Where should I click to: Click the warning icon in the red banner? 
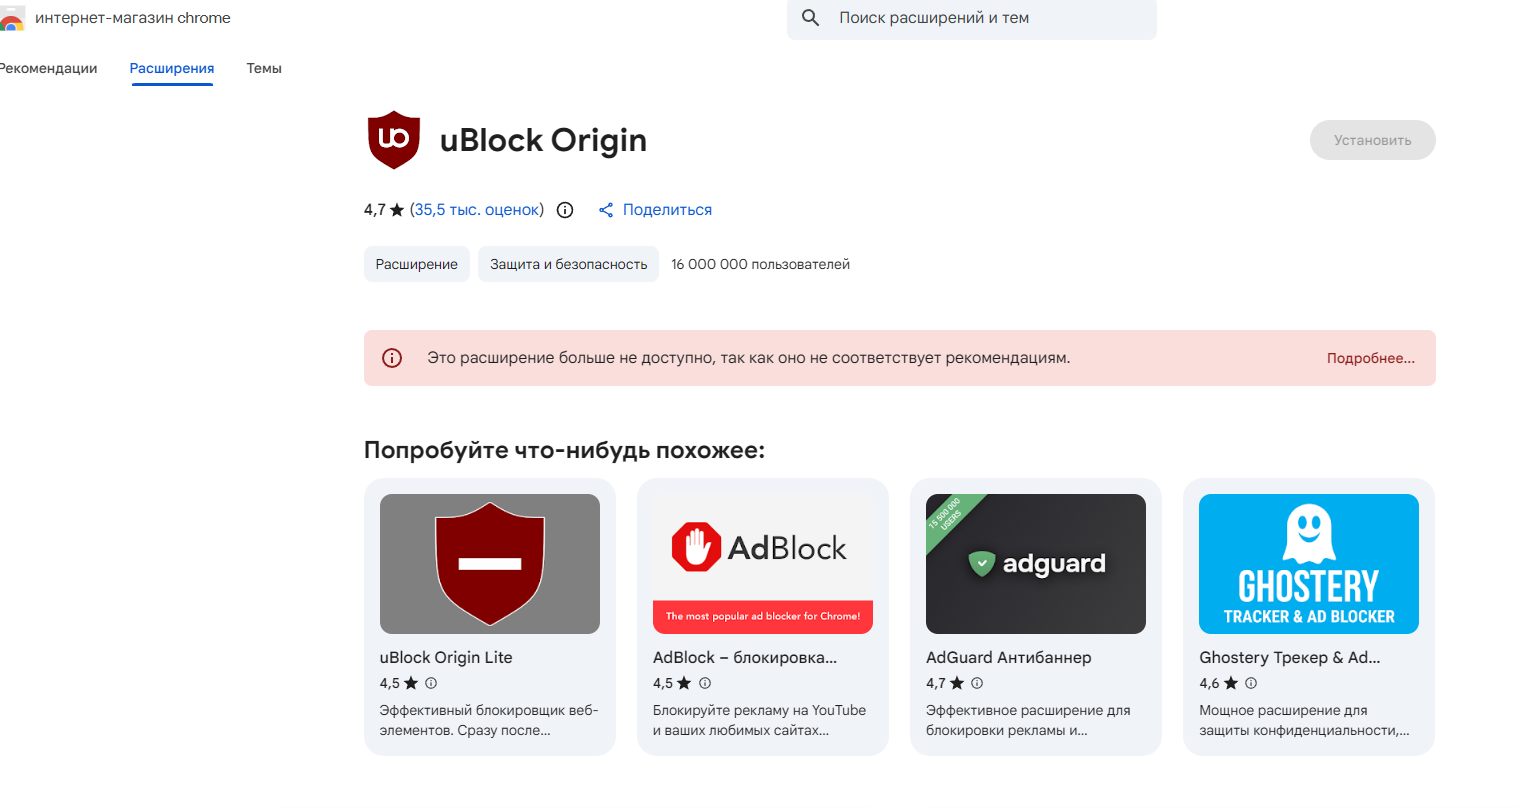tap(392, 358)
